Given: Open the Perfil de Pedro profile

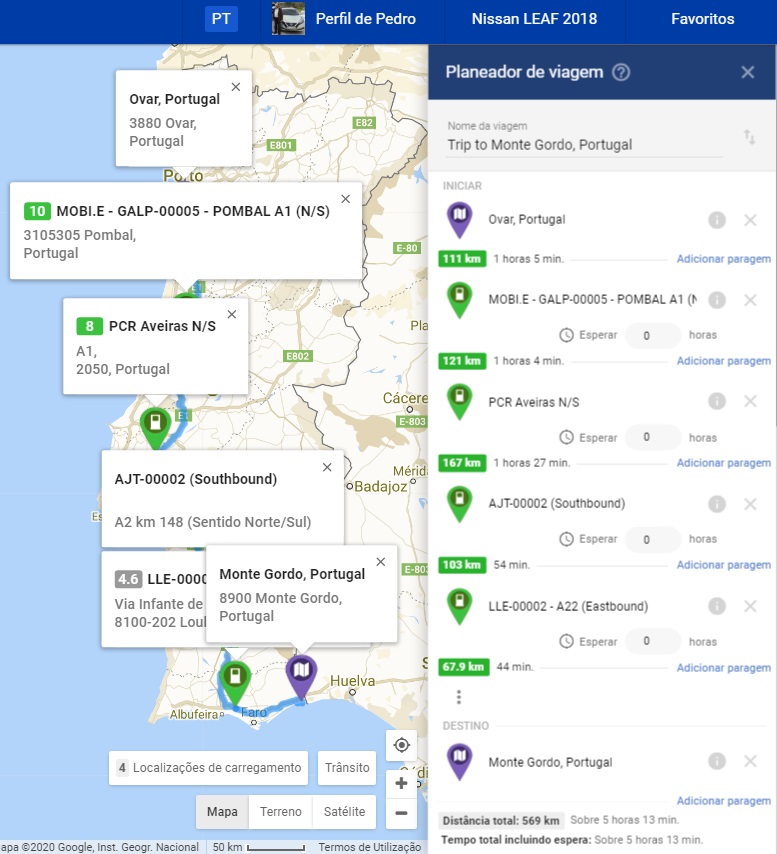Looking at the screenshot, I should 365,19.
